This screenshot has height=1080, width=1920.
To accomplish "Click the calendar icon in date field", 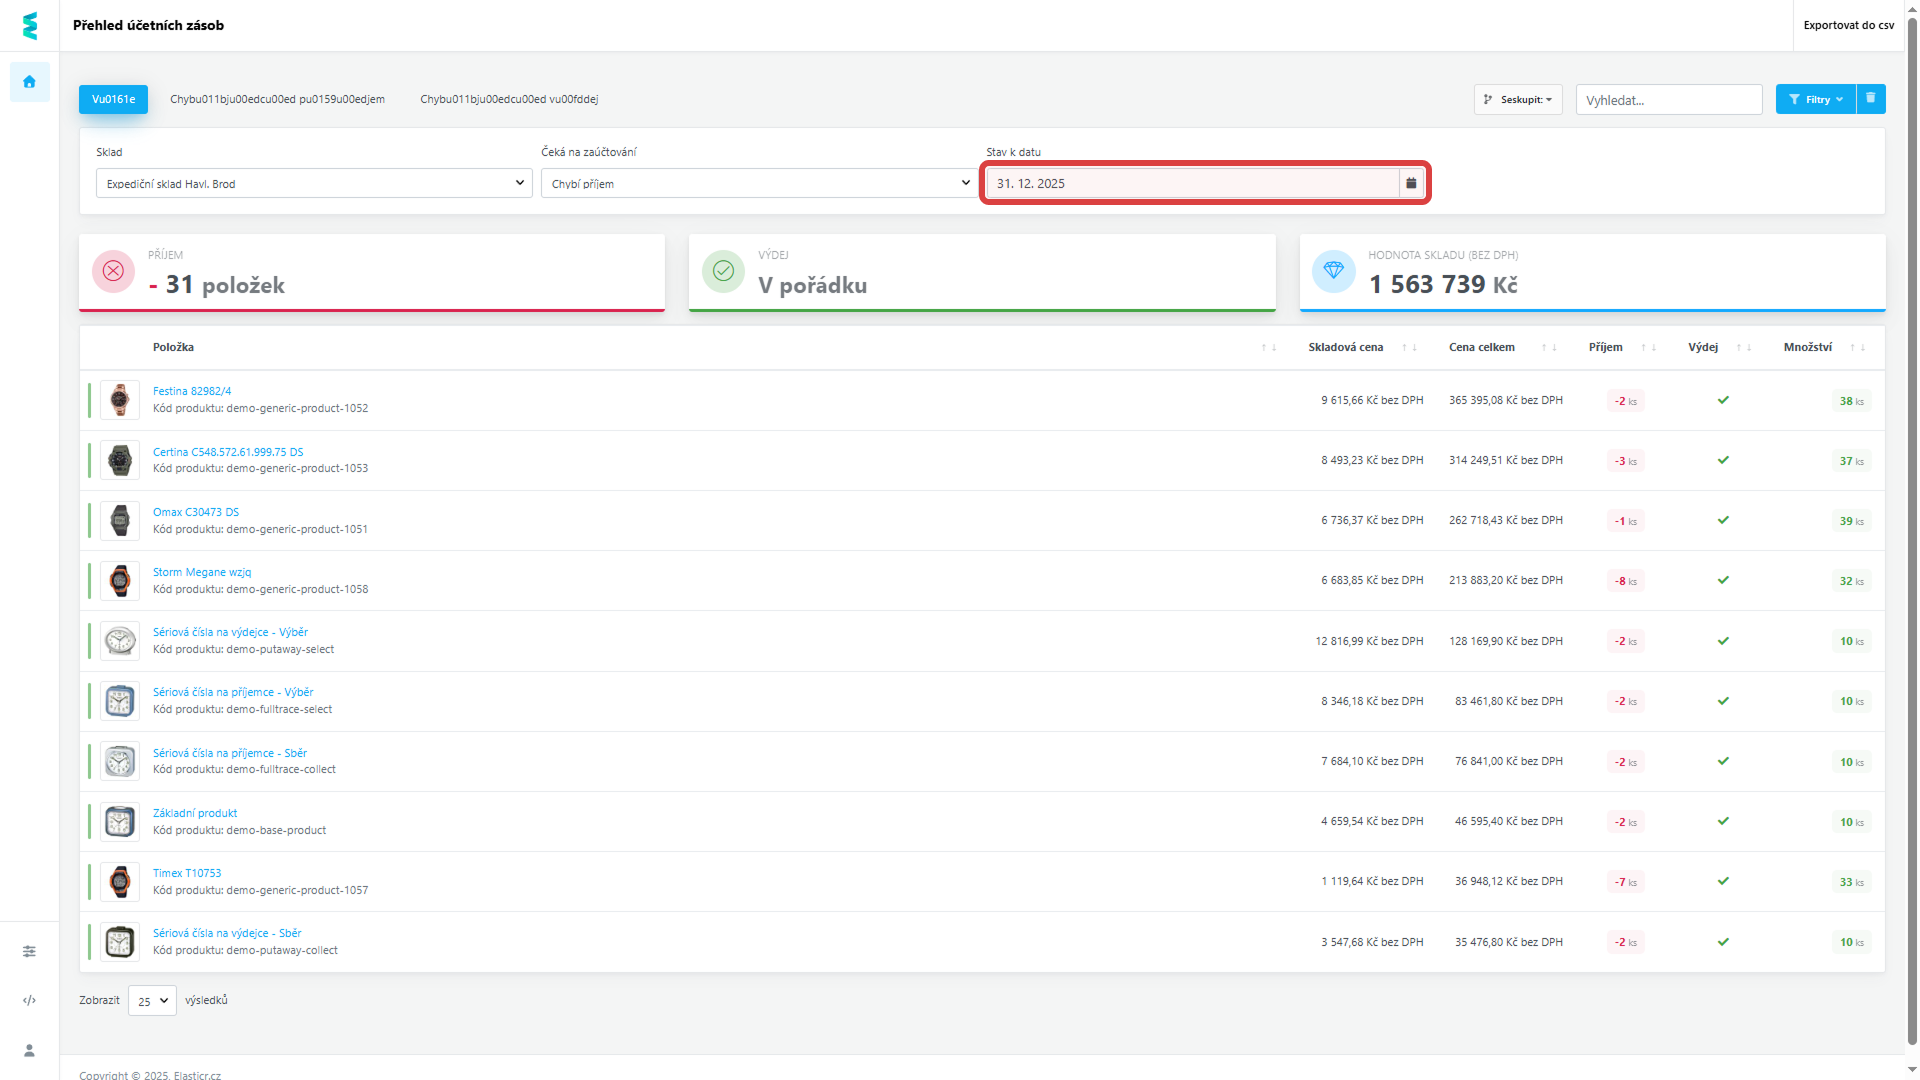I will 1411,184.
